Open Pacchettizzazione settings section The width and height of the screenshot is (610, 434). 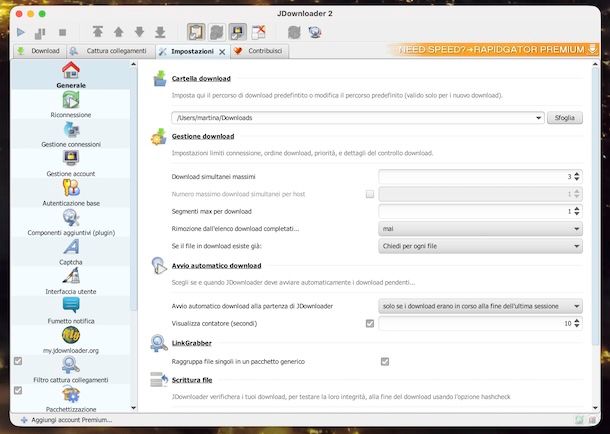coord(71,399)
